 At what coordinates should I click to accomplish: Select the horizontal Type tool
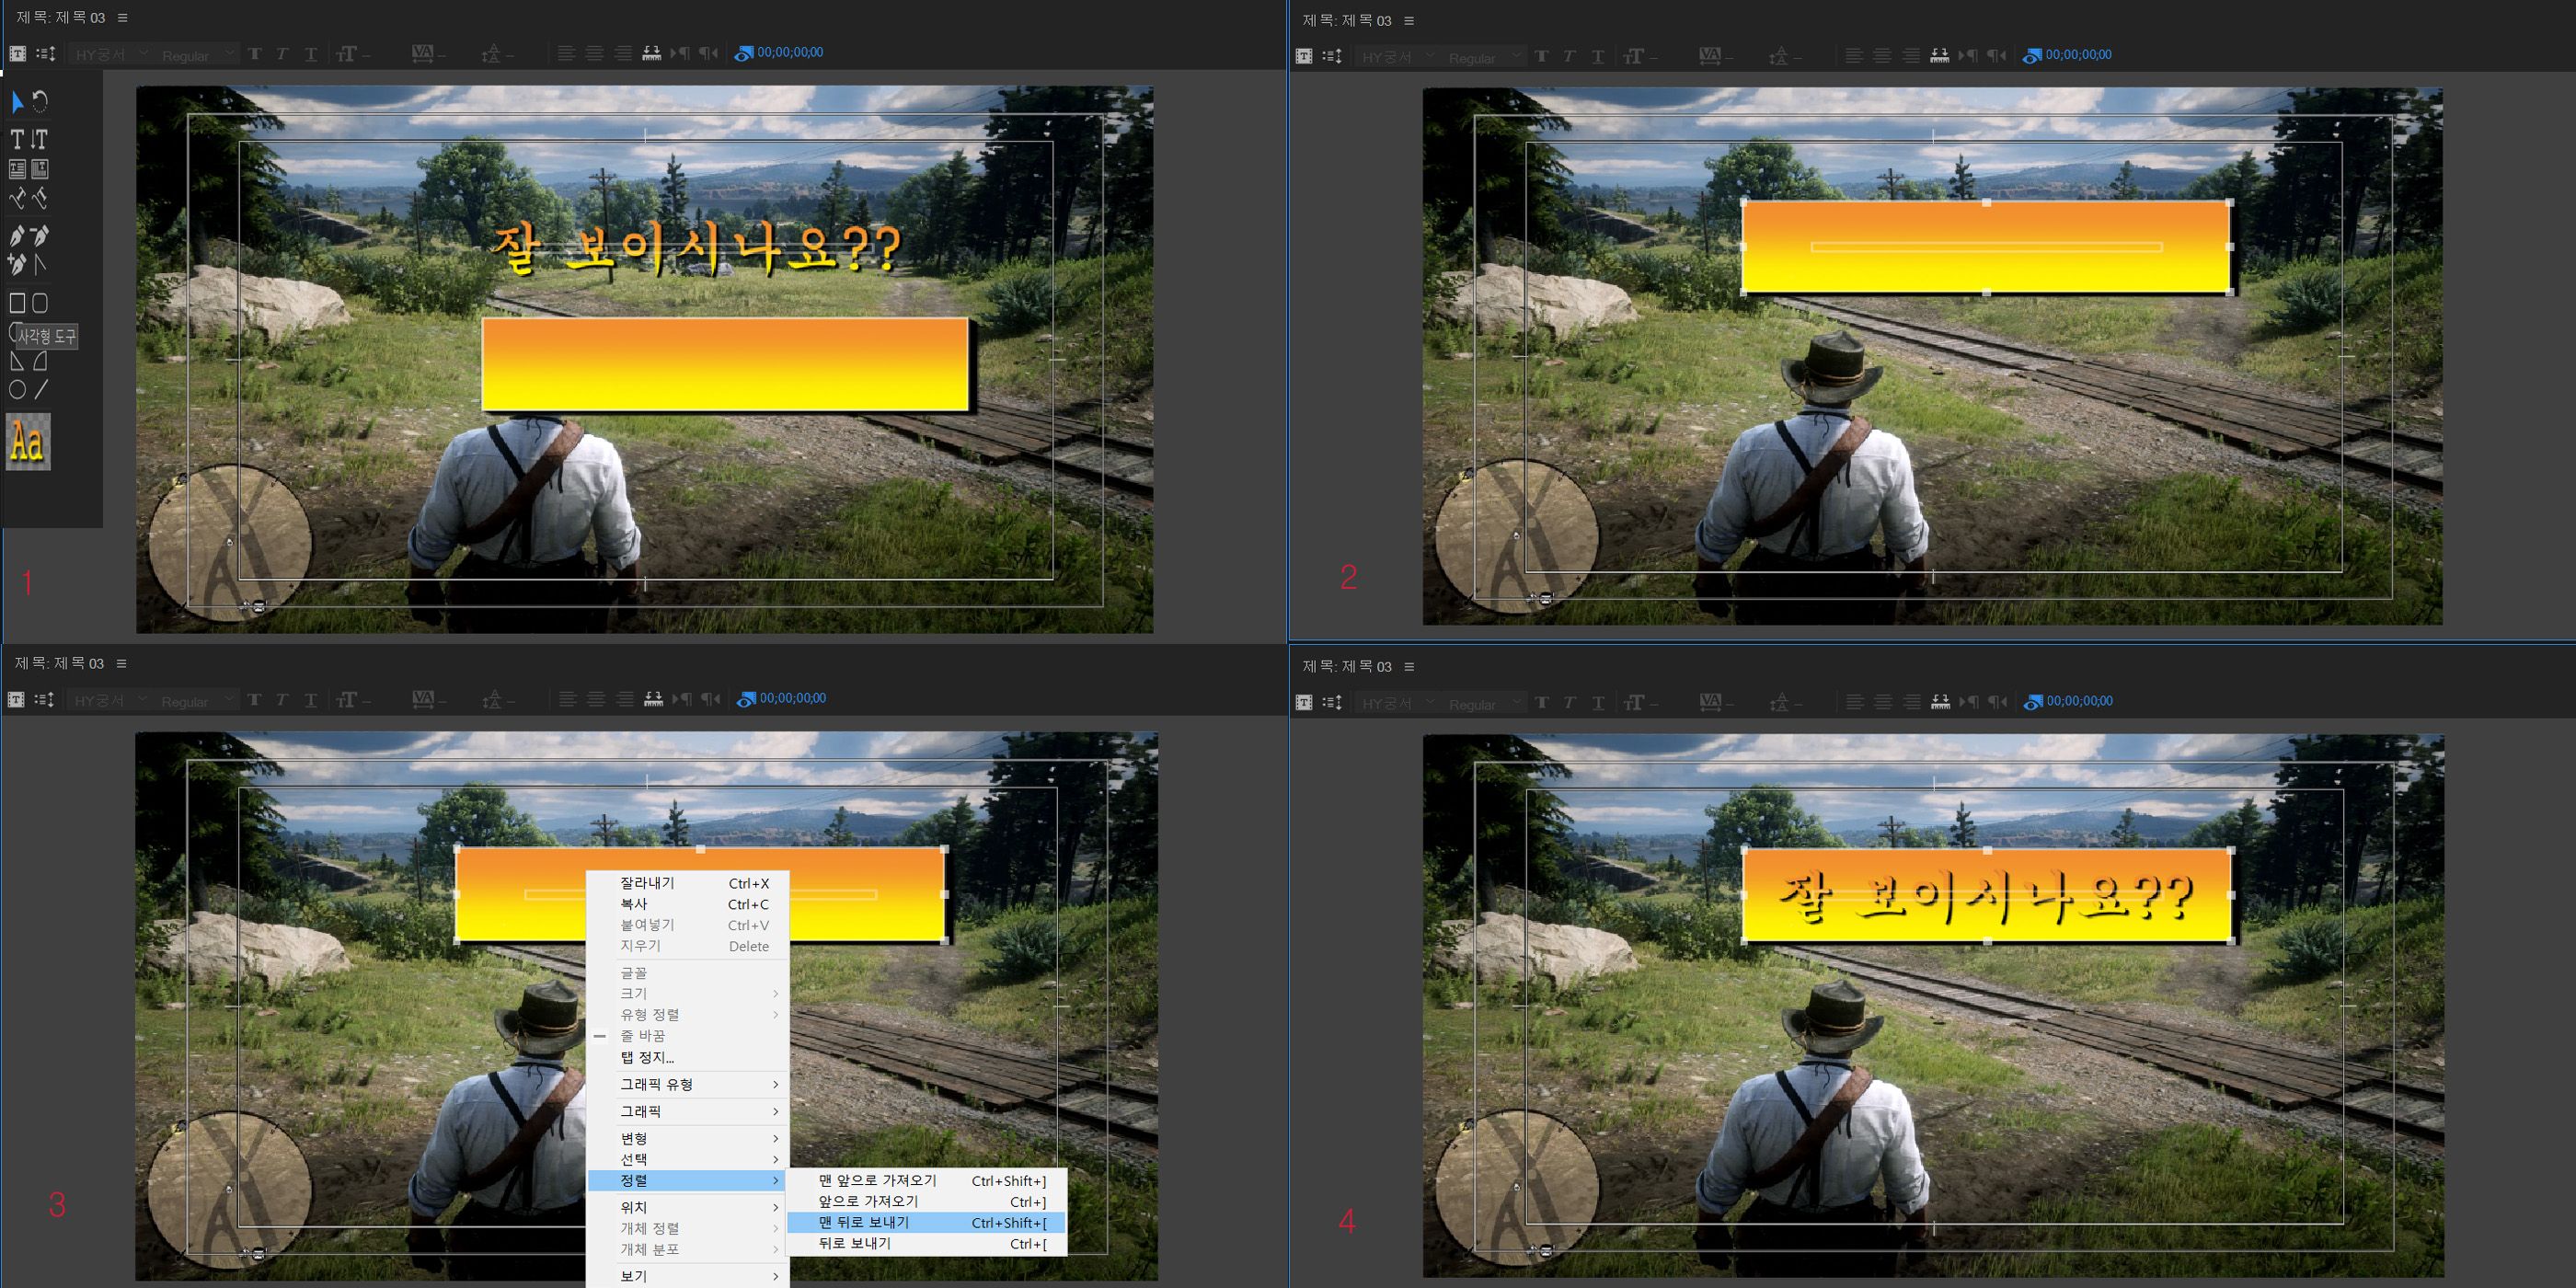pos(17,139)
